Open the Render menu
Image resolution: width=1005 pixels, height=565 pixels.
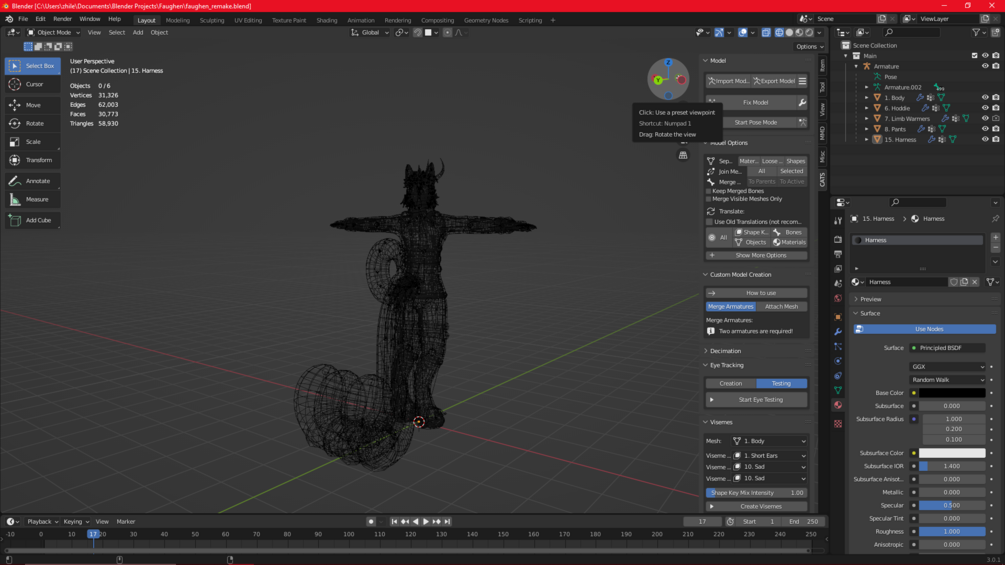click(62, 19)
